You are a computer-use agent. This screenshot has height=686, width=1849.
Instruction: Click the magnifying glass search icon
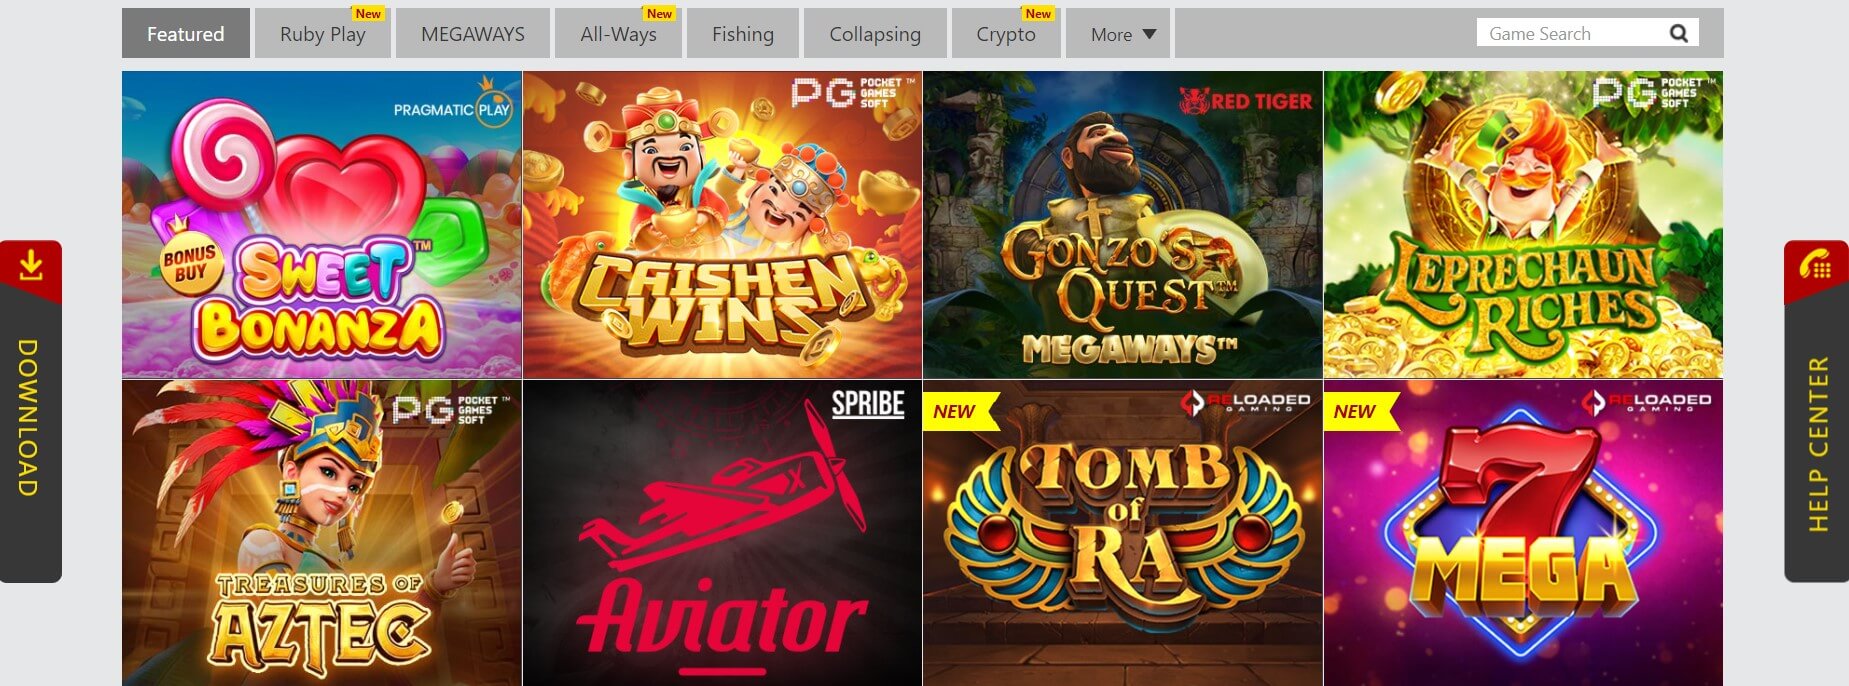(x=1679, y=33)
